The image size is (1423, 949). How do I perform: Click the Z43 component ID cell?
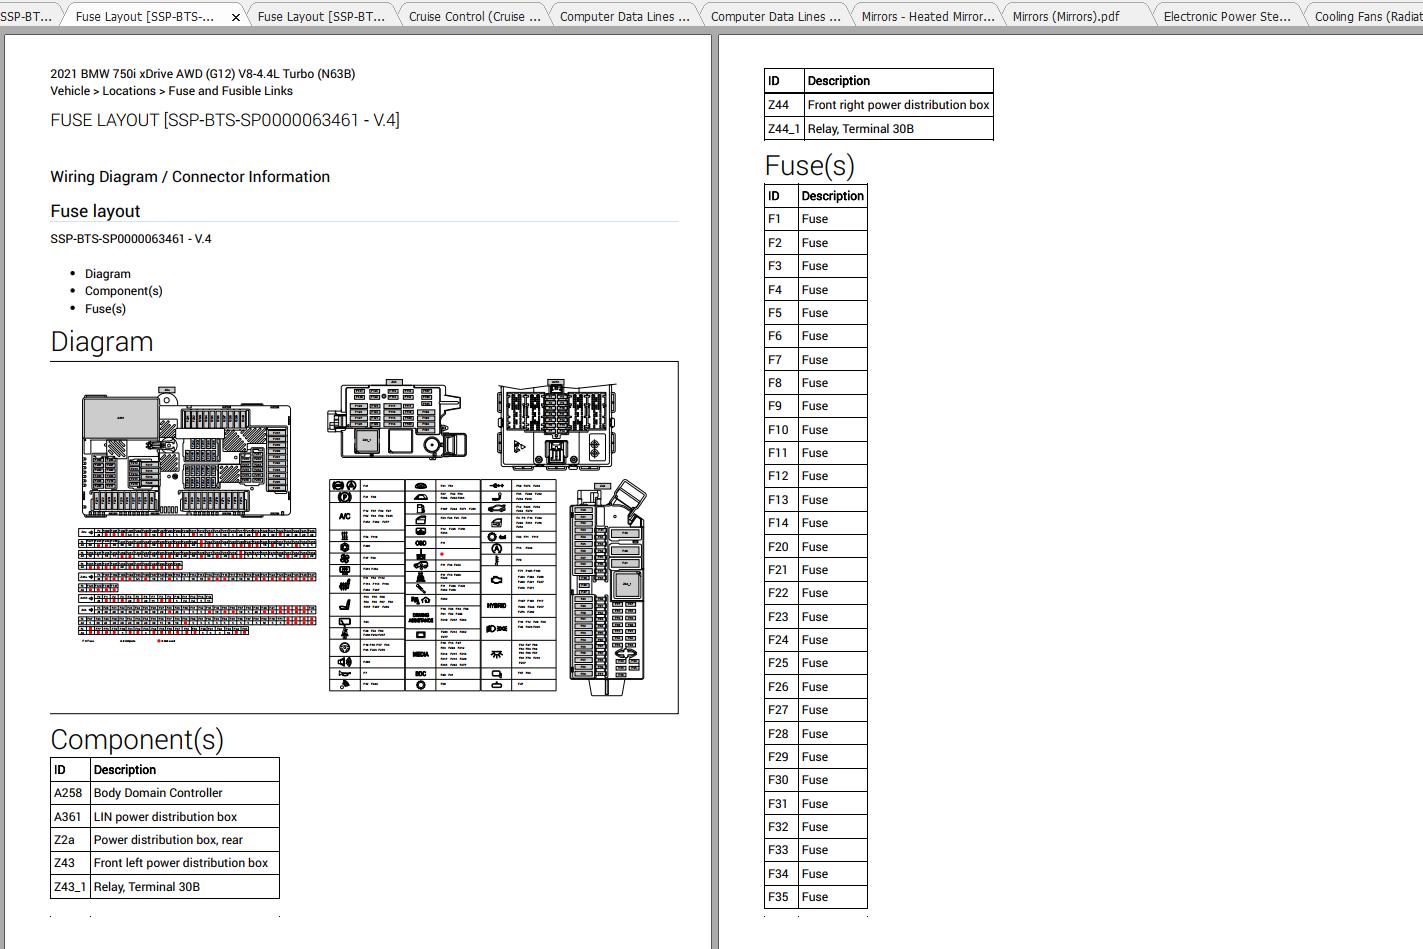click(x=70, y=863)
